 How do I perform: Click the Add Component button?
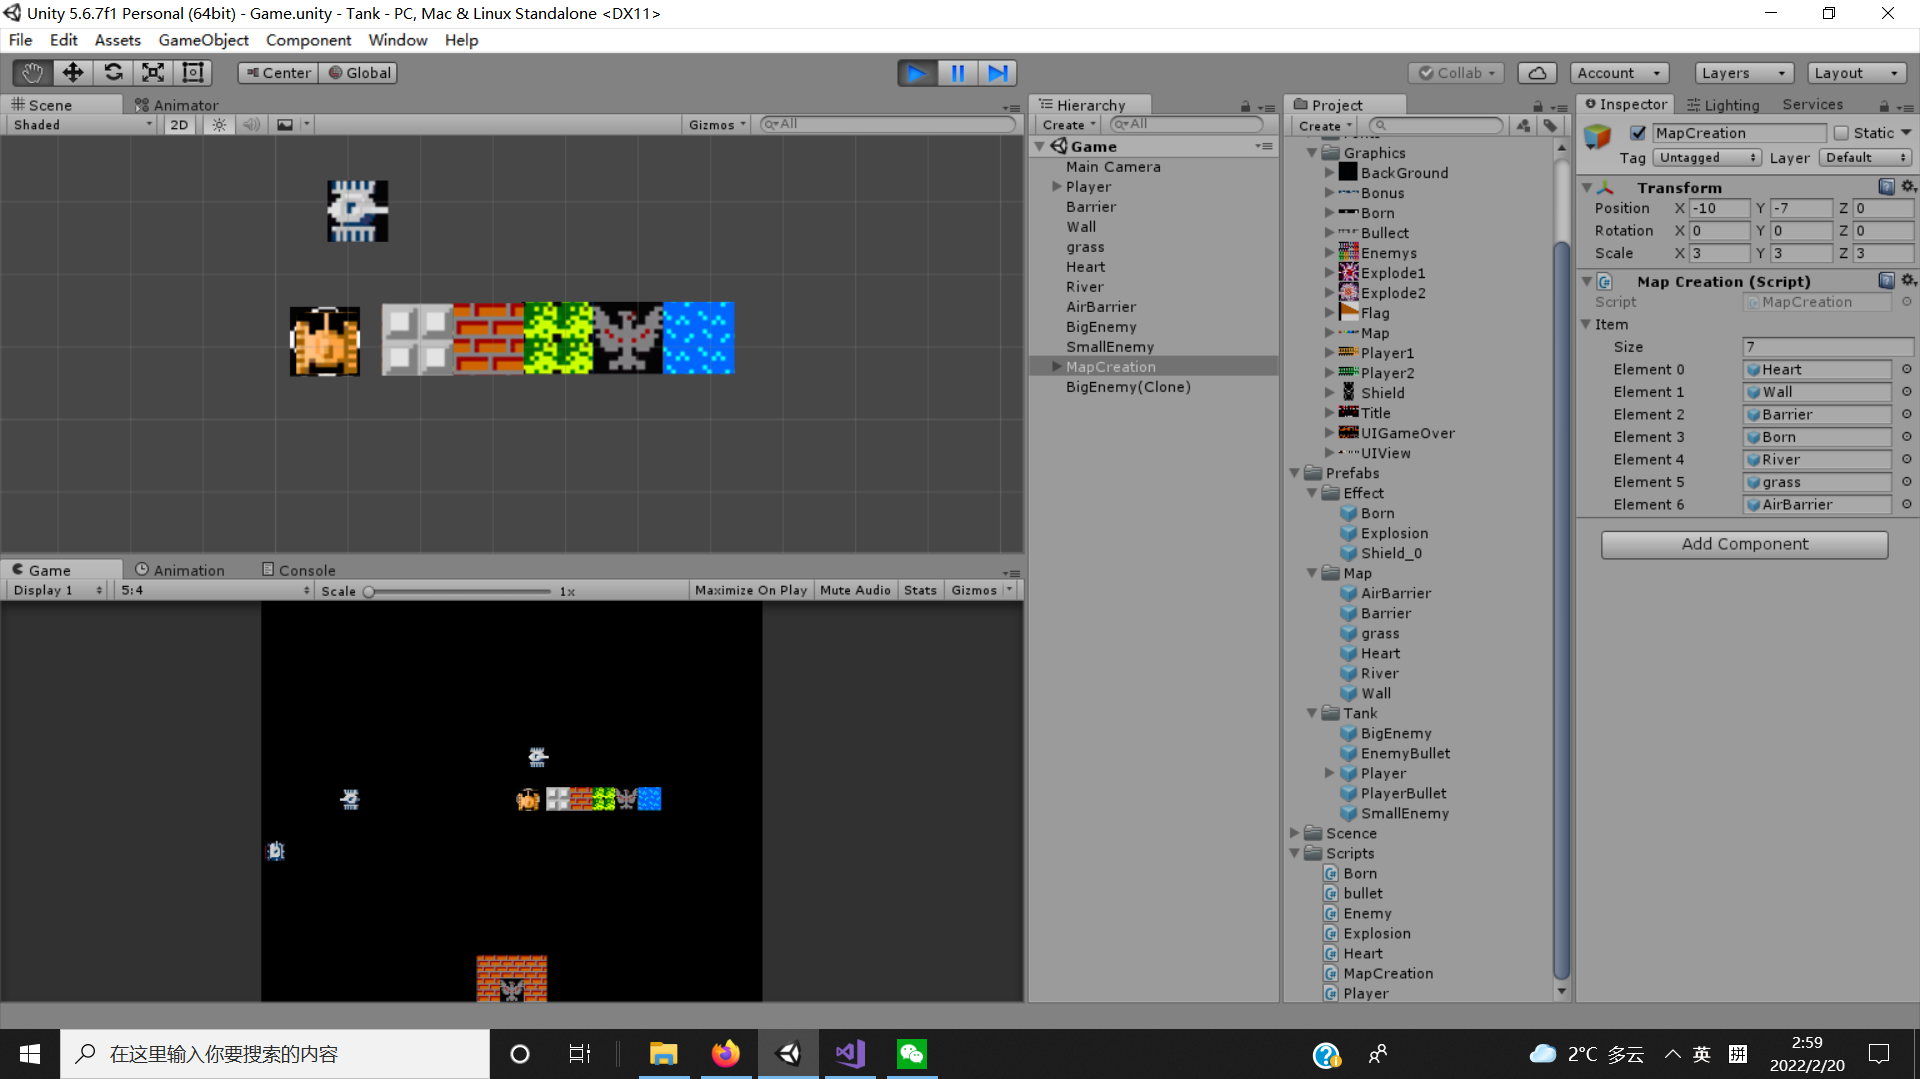point(1744,544)
